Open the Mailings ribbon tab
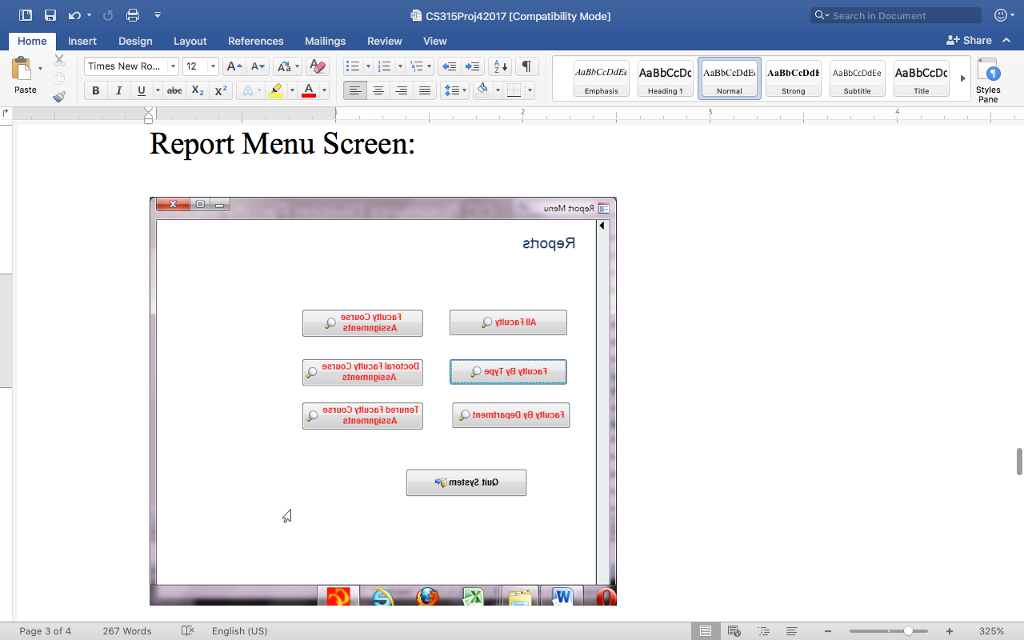The image size is (1024, 640). (x=325, y=41)
